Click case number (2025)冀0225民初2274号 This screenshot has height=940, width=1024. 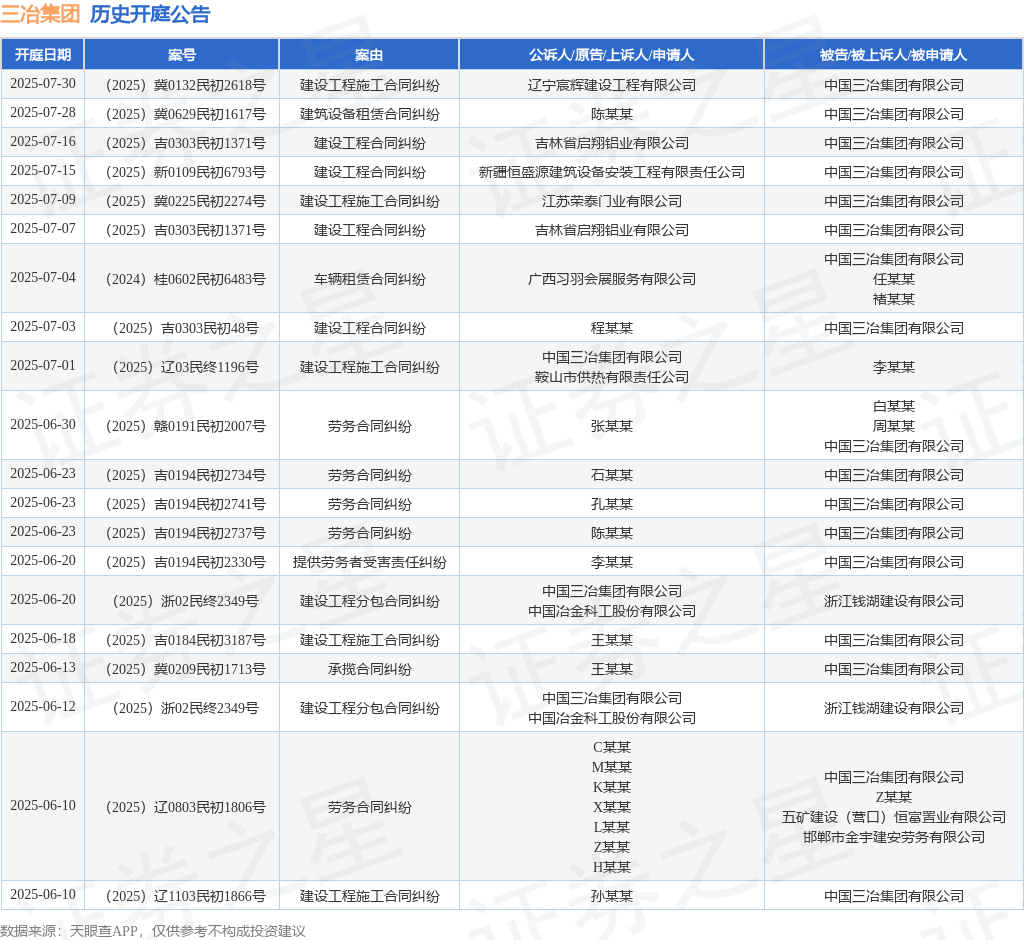(x=185, y=201)
